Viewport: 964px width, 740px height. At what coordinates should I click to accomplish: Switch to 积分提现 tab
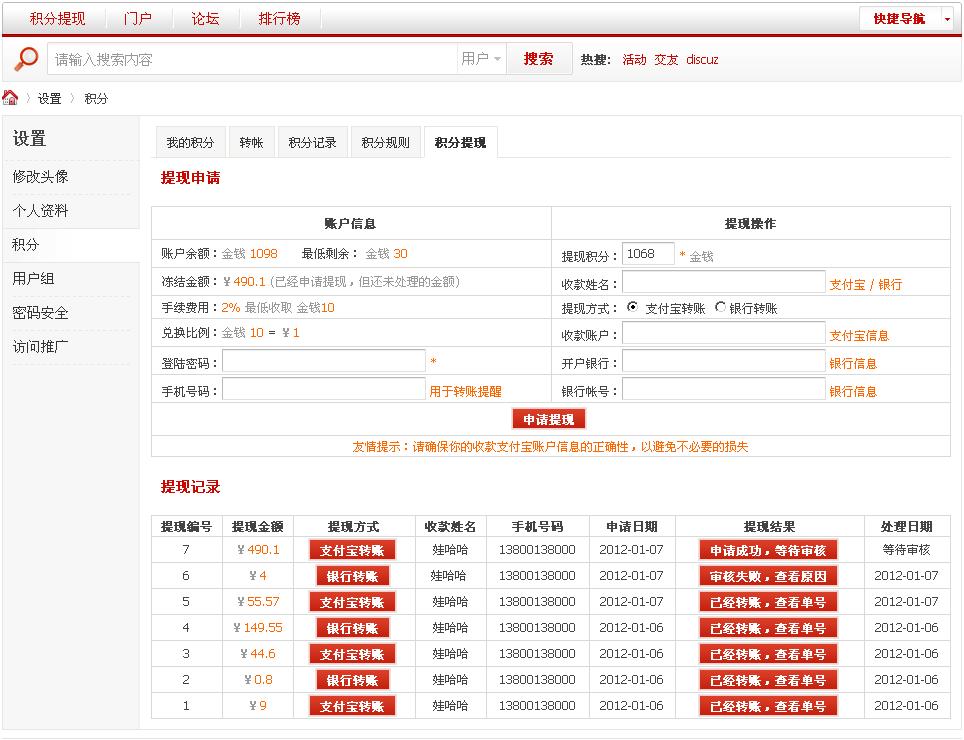(460, 143)
